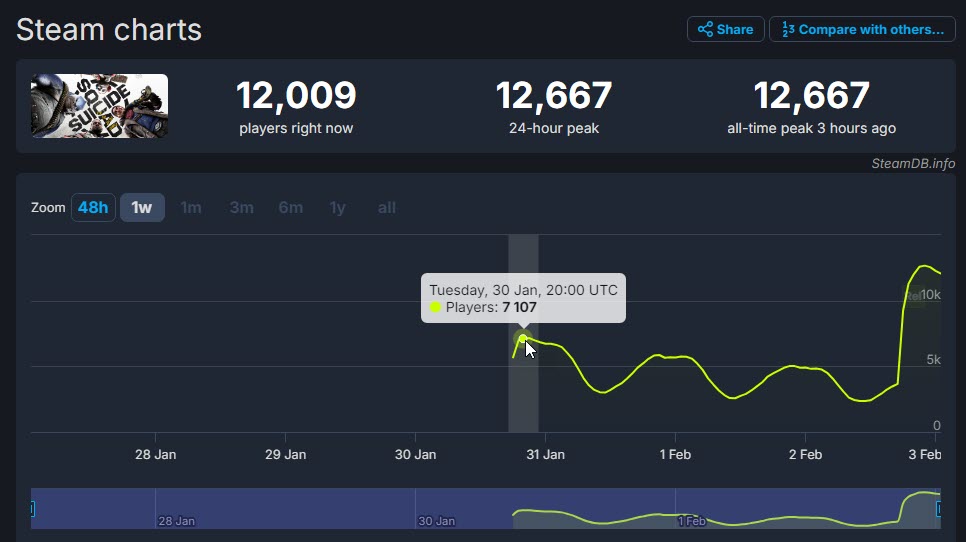Choose the 1y zoom option
The image size is (966, 542).
coord(338,207)
